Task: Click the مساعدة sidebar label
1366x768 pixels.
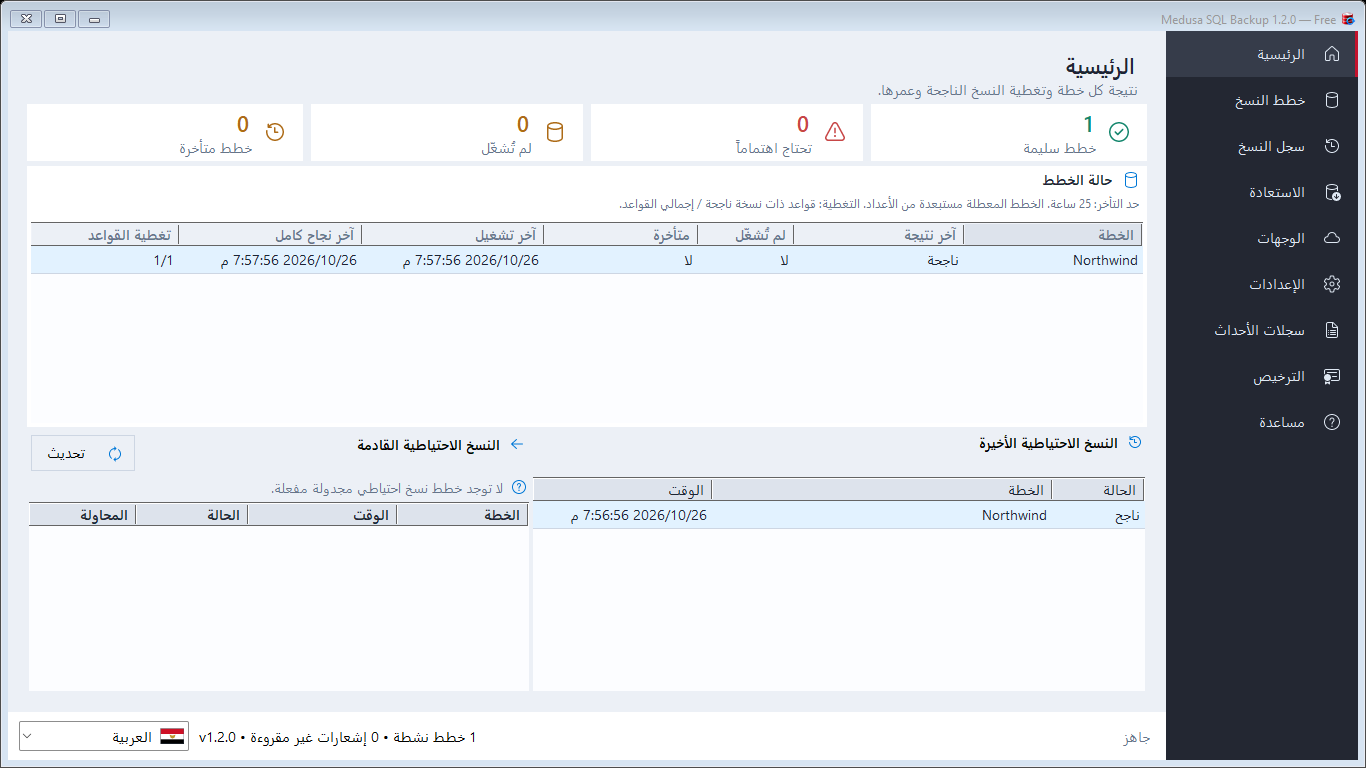Action: tap(1282, 422)
